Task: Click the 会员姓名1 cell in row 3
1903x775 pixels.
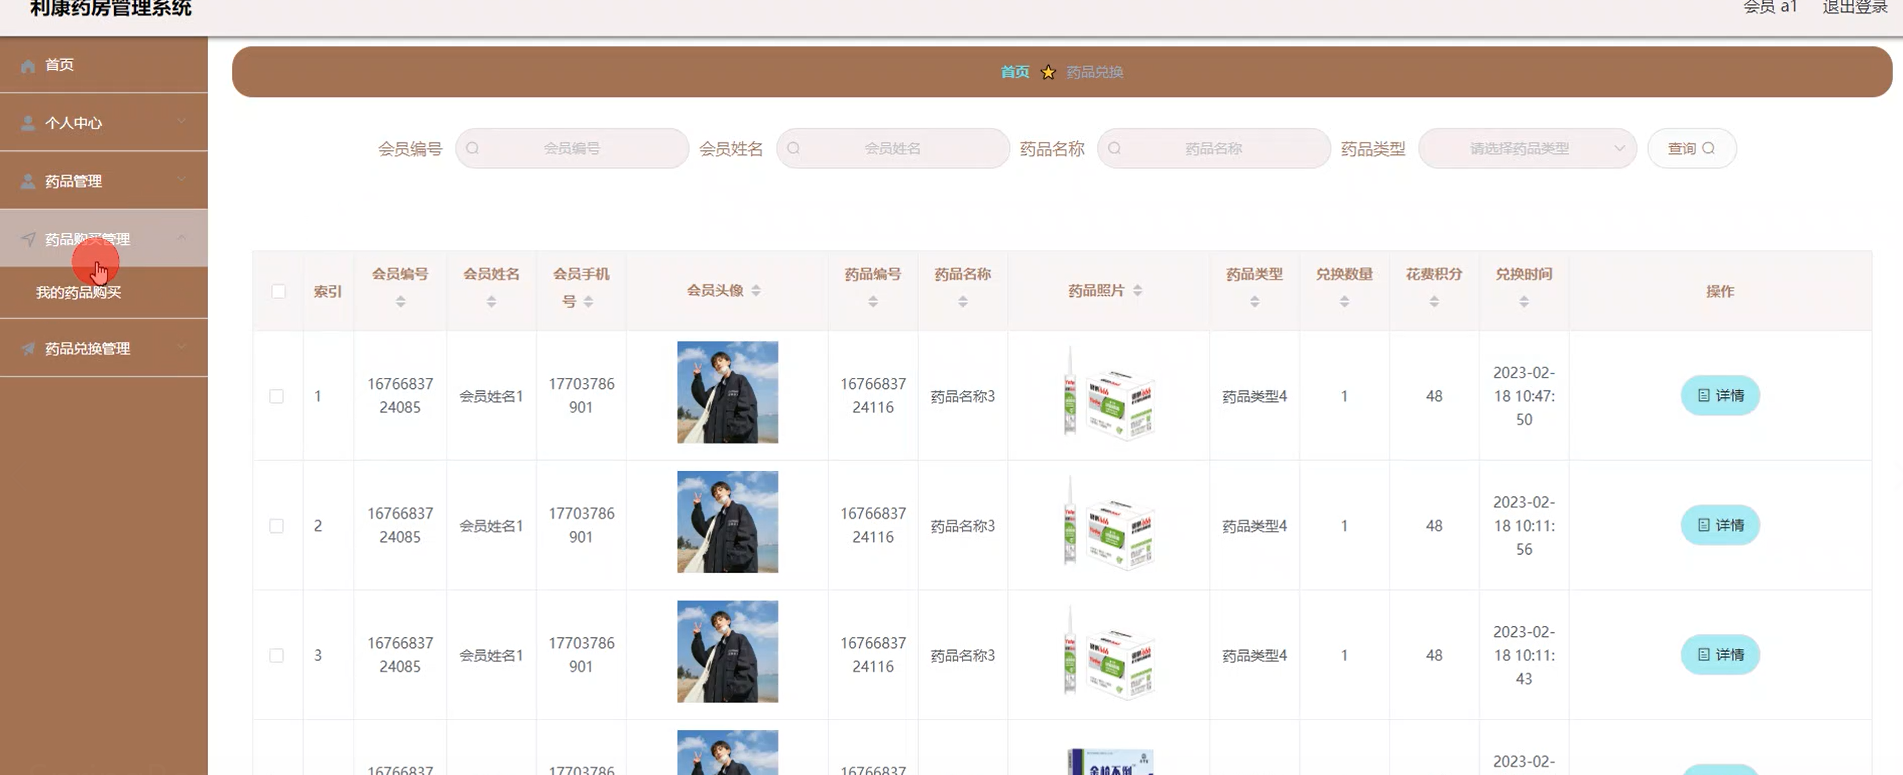Action: point(491,655)
